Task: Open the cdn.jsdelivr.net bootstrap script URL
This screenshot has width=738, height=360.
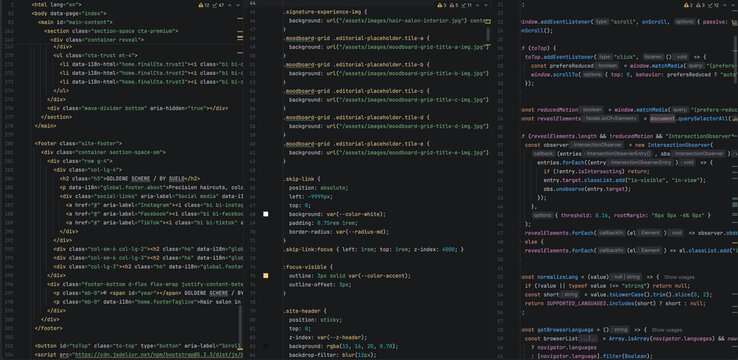Action: click(x=159, y=355)
